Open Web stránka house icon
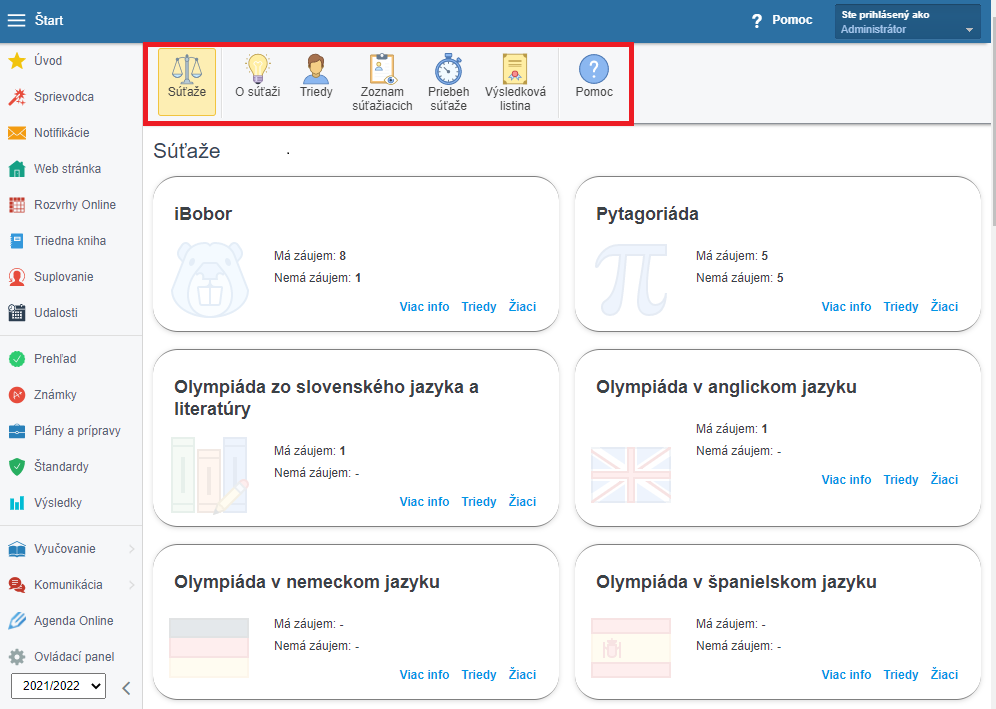The height and width of the screenshot is (709, 996). [17, 169]
